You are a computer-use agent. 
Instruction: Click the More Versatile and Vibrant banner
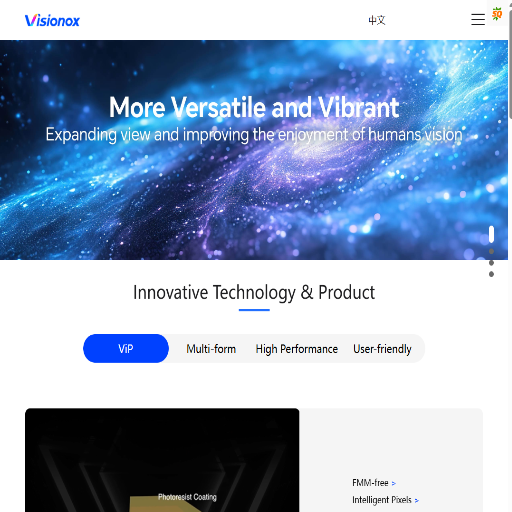point(254,150)
